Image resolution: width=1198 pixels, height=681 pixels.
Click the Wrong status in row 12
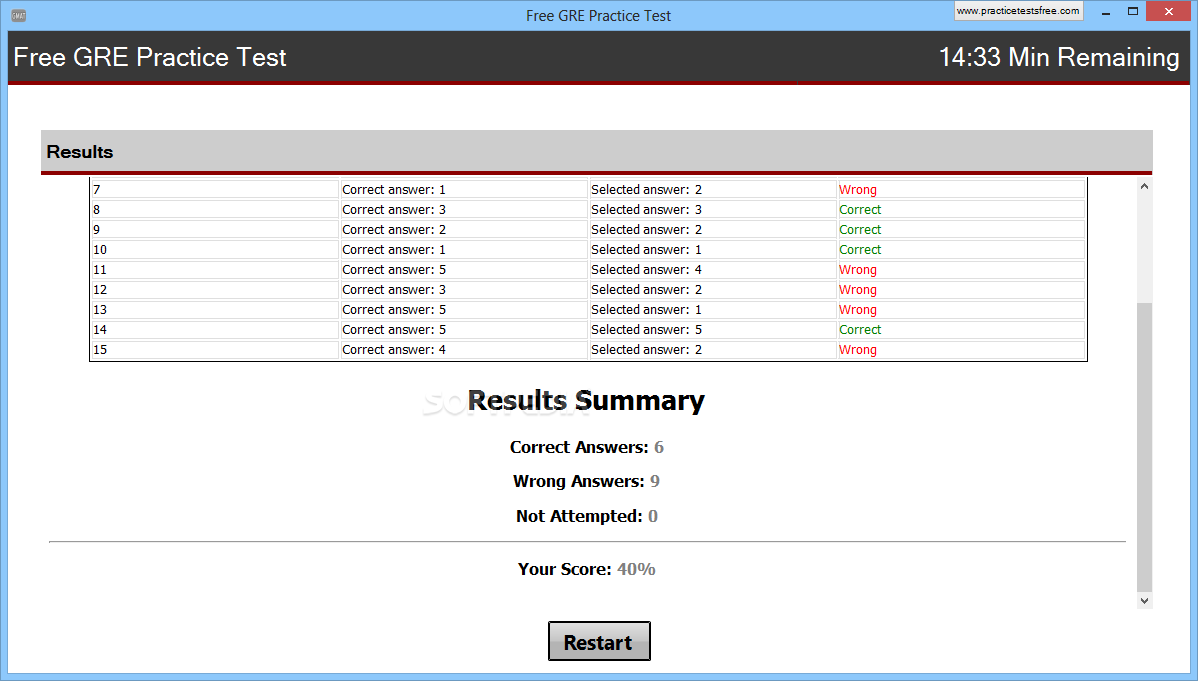pyautogui.click(x=857, y=290)
